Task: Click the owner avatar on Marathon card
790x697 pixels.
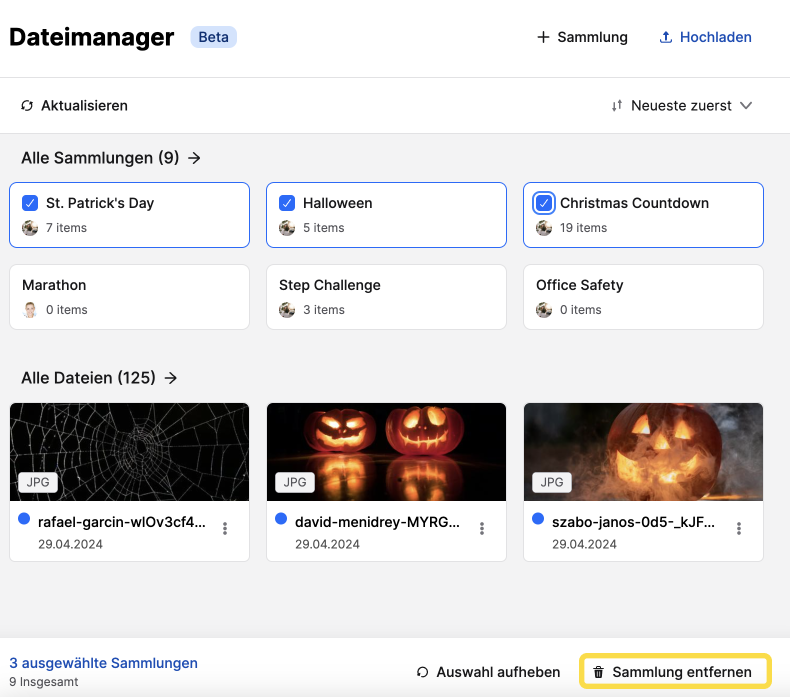Action: pos(30,309)
